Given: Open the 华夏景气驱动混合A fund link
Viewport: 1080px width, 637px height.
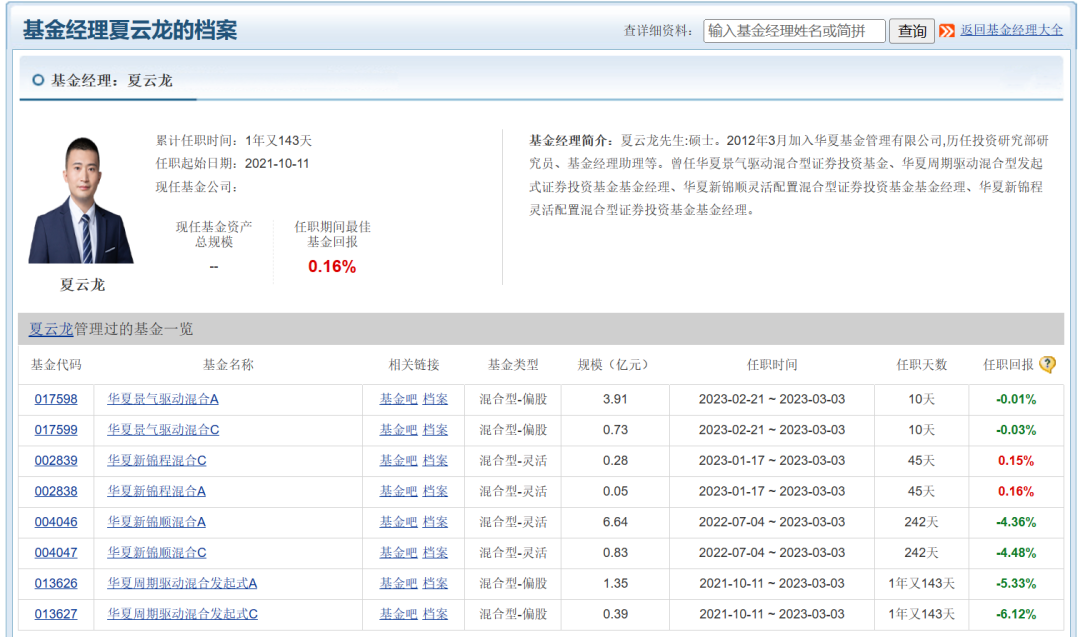Looking at the screenshot, I should point(163,399).
